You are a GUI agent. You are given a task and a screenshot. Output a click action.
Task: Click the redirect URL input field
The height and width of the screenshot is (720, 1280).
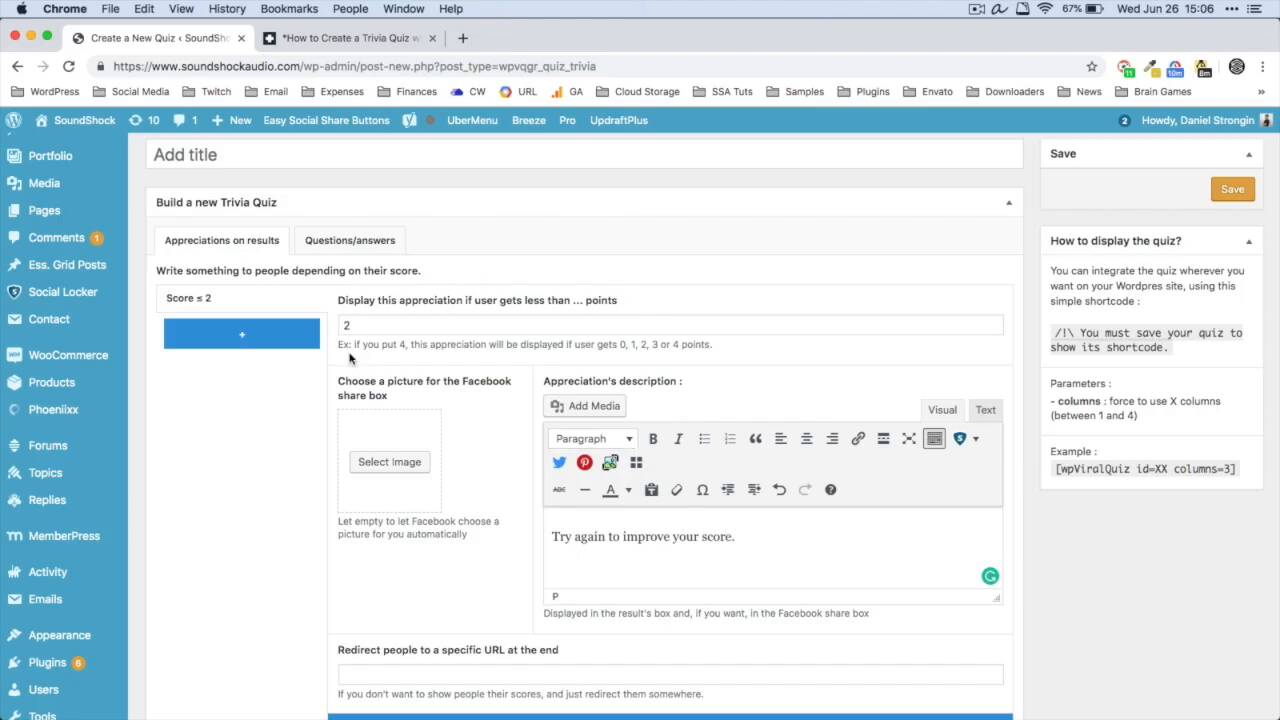(670, 675)
